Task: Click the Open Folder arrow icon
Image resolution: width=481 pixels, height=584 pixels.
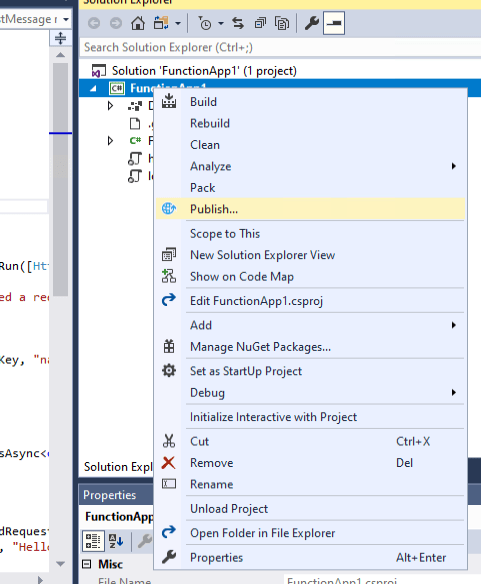Action: [169, 532]
